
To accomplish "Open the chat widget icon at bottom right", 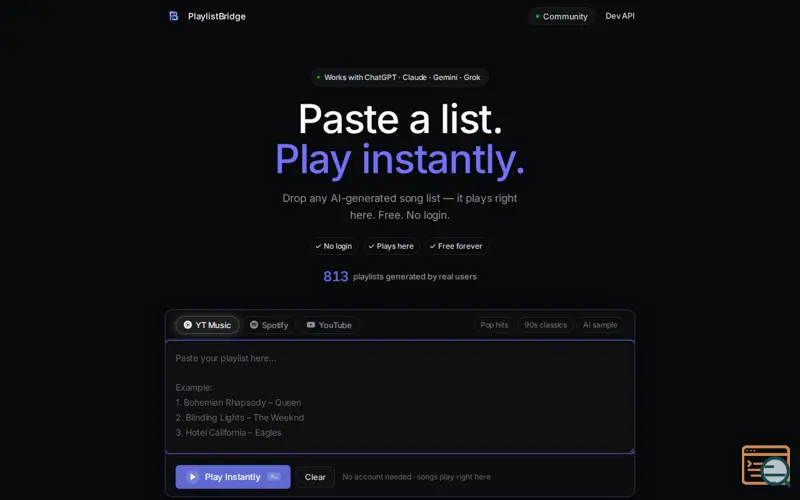I will click(x=766, y=465).
